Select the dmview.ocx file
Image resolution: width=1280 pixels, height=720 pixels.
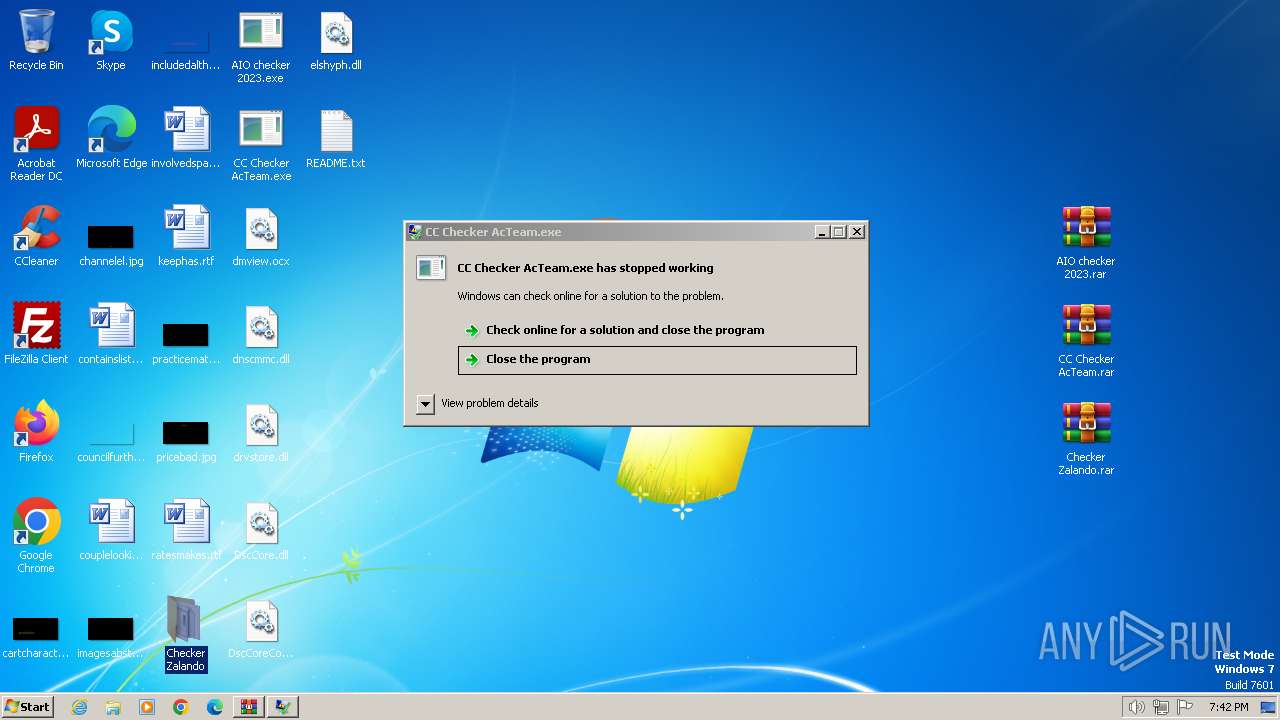261,236
